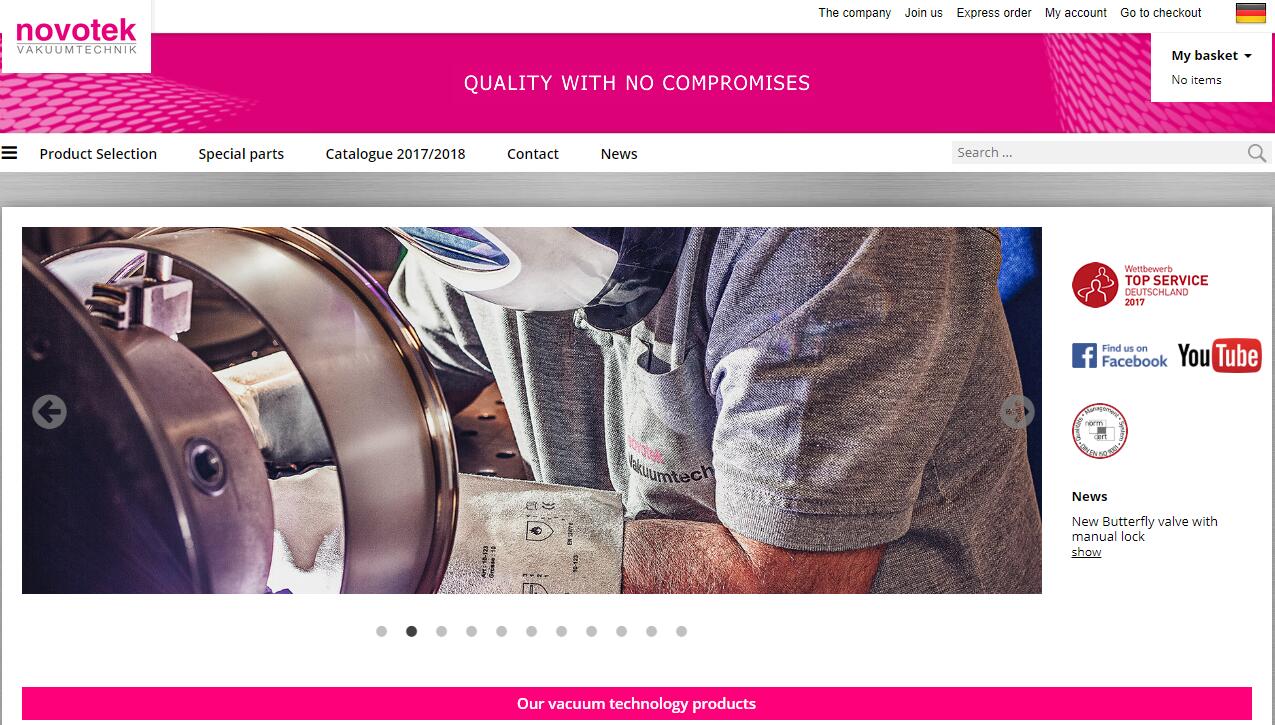This screenshot has width=1275, height=725.
Task: Click the novotek Vakuumtechnik logo
Action: pos(76,37)
